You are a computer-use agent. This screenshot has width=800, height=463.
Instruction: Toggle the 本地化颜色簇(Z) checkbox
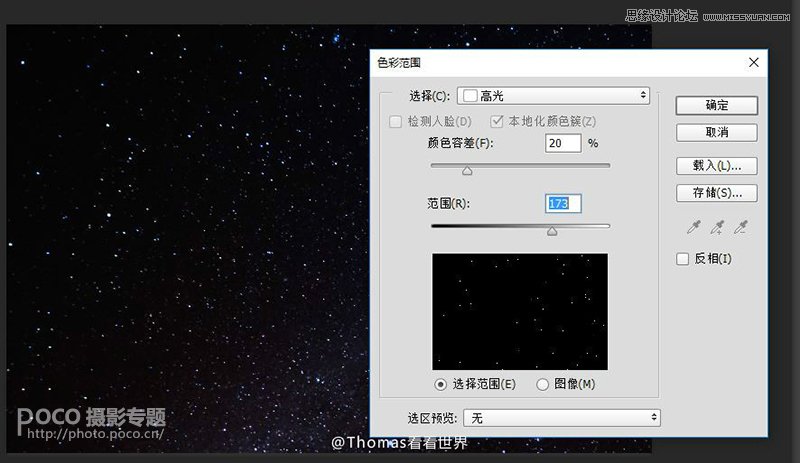pos(496,121)
